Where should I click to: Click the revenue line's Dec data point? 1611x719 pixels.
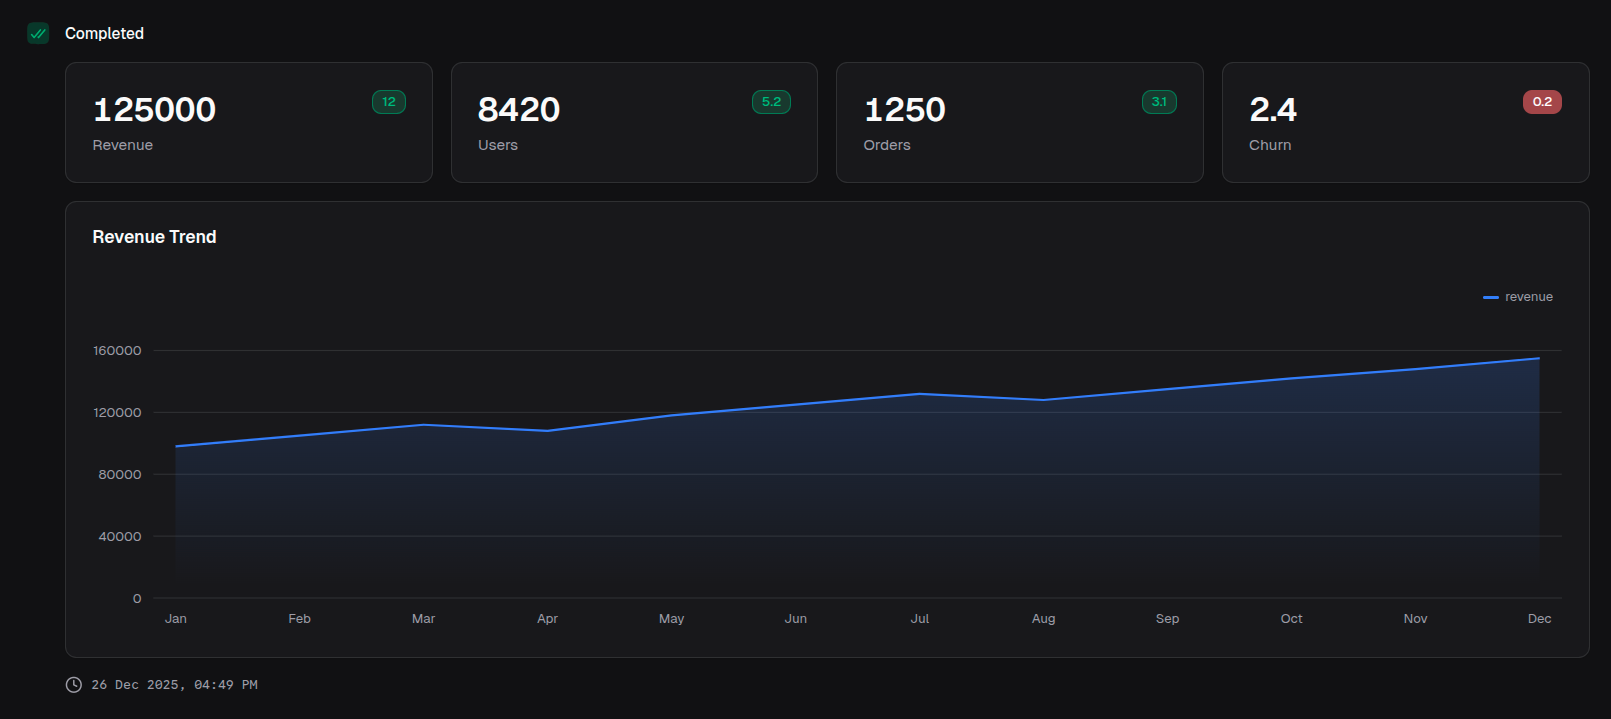[x=1539, y=358]
